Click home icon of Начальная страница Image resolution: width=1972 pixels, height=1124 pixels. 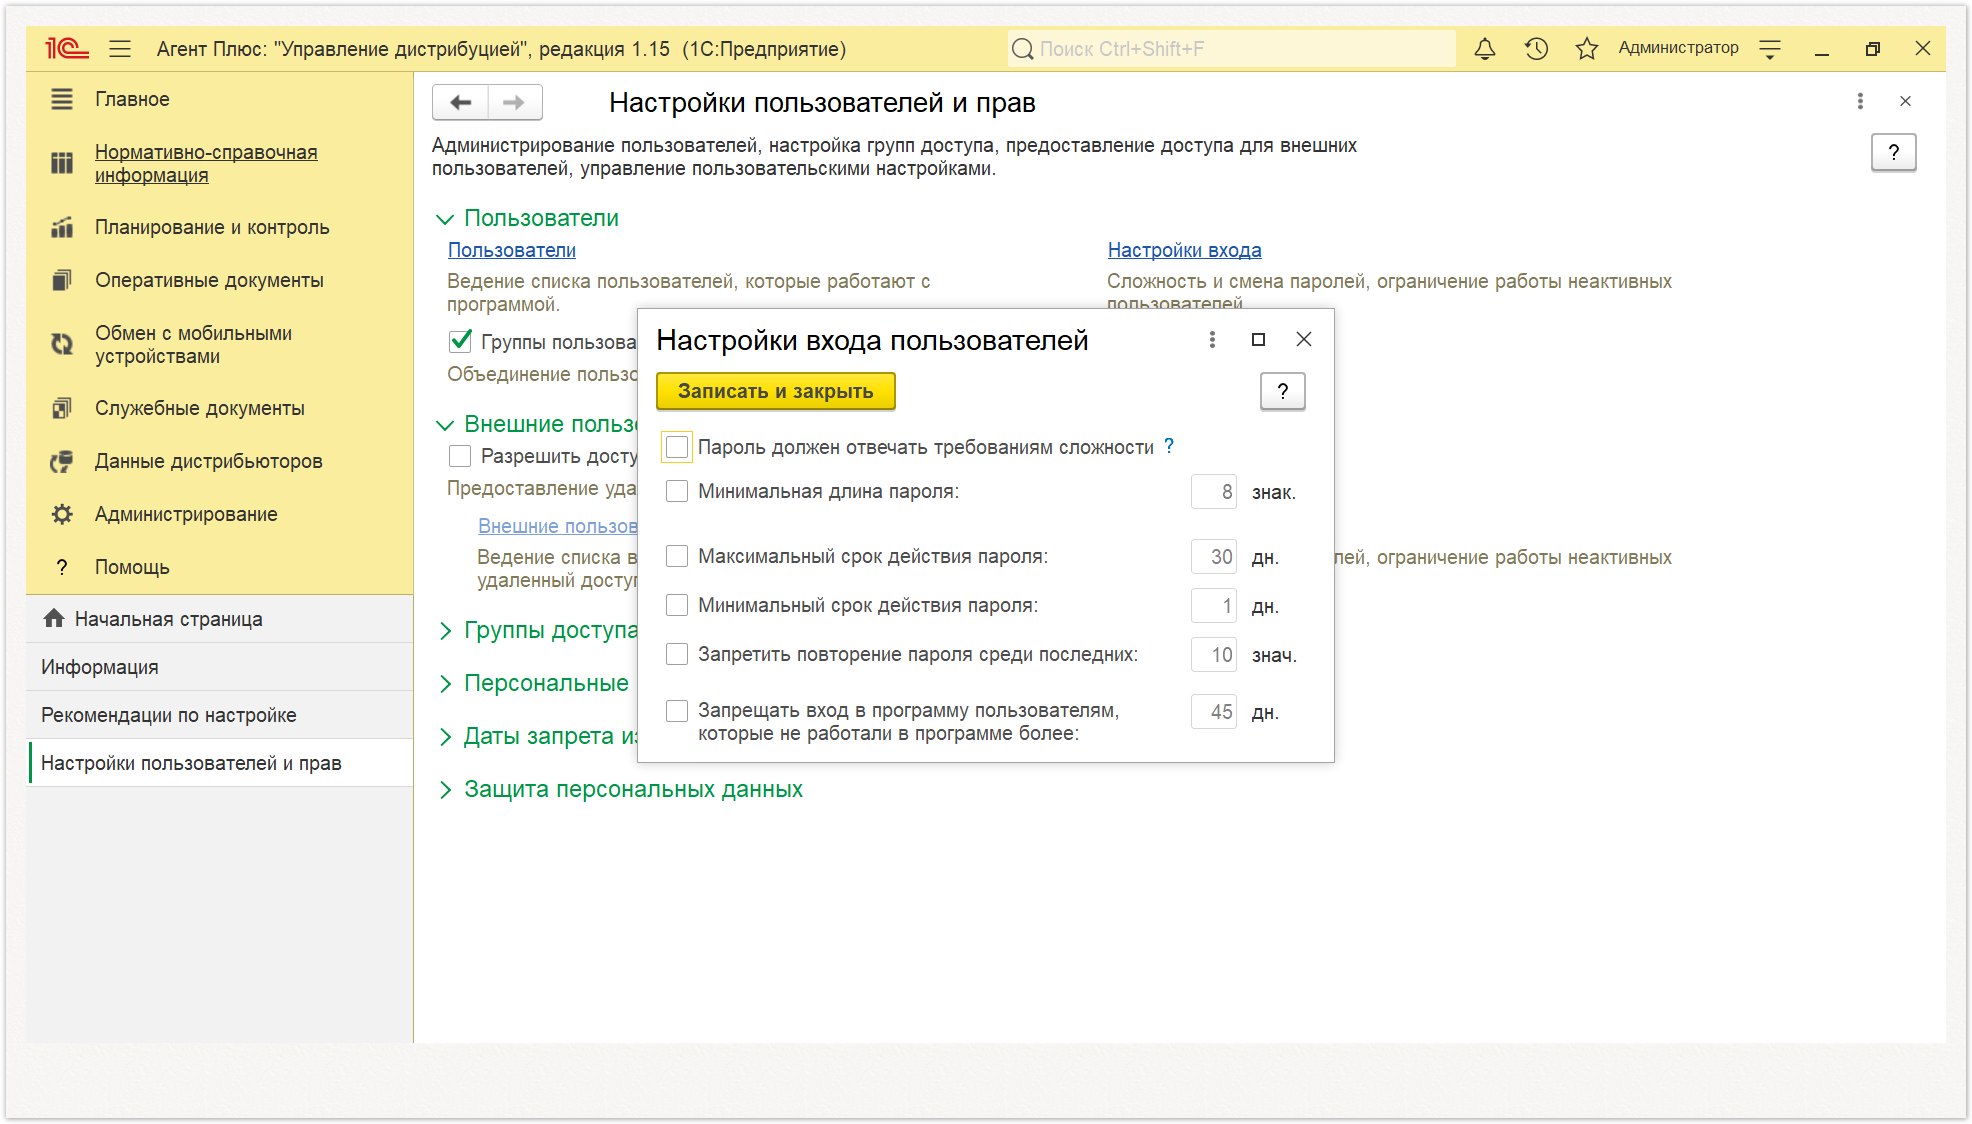point(54,618)
